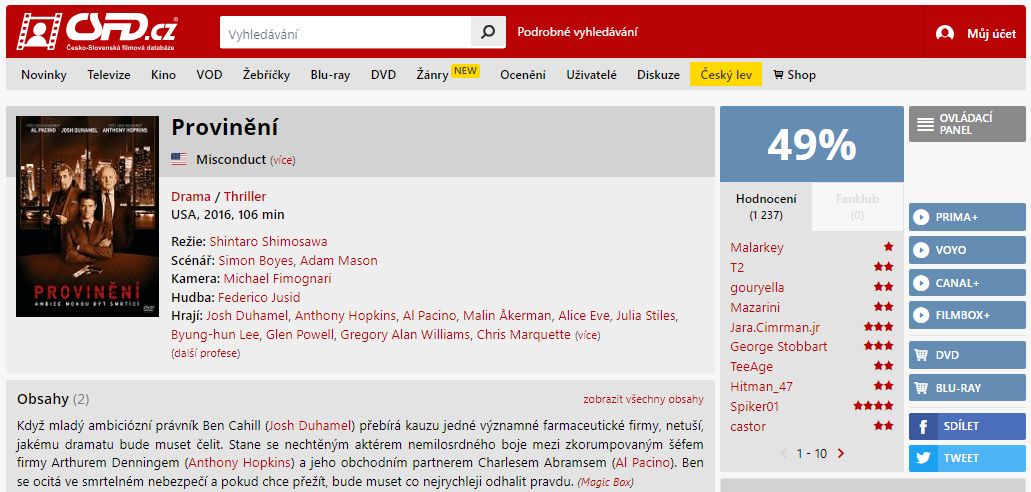Open composer Federico Jusid link

(x=259, y=297)
